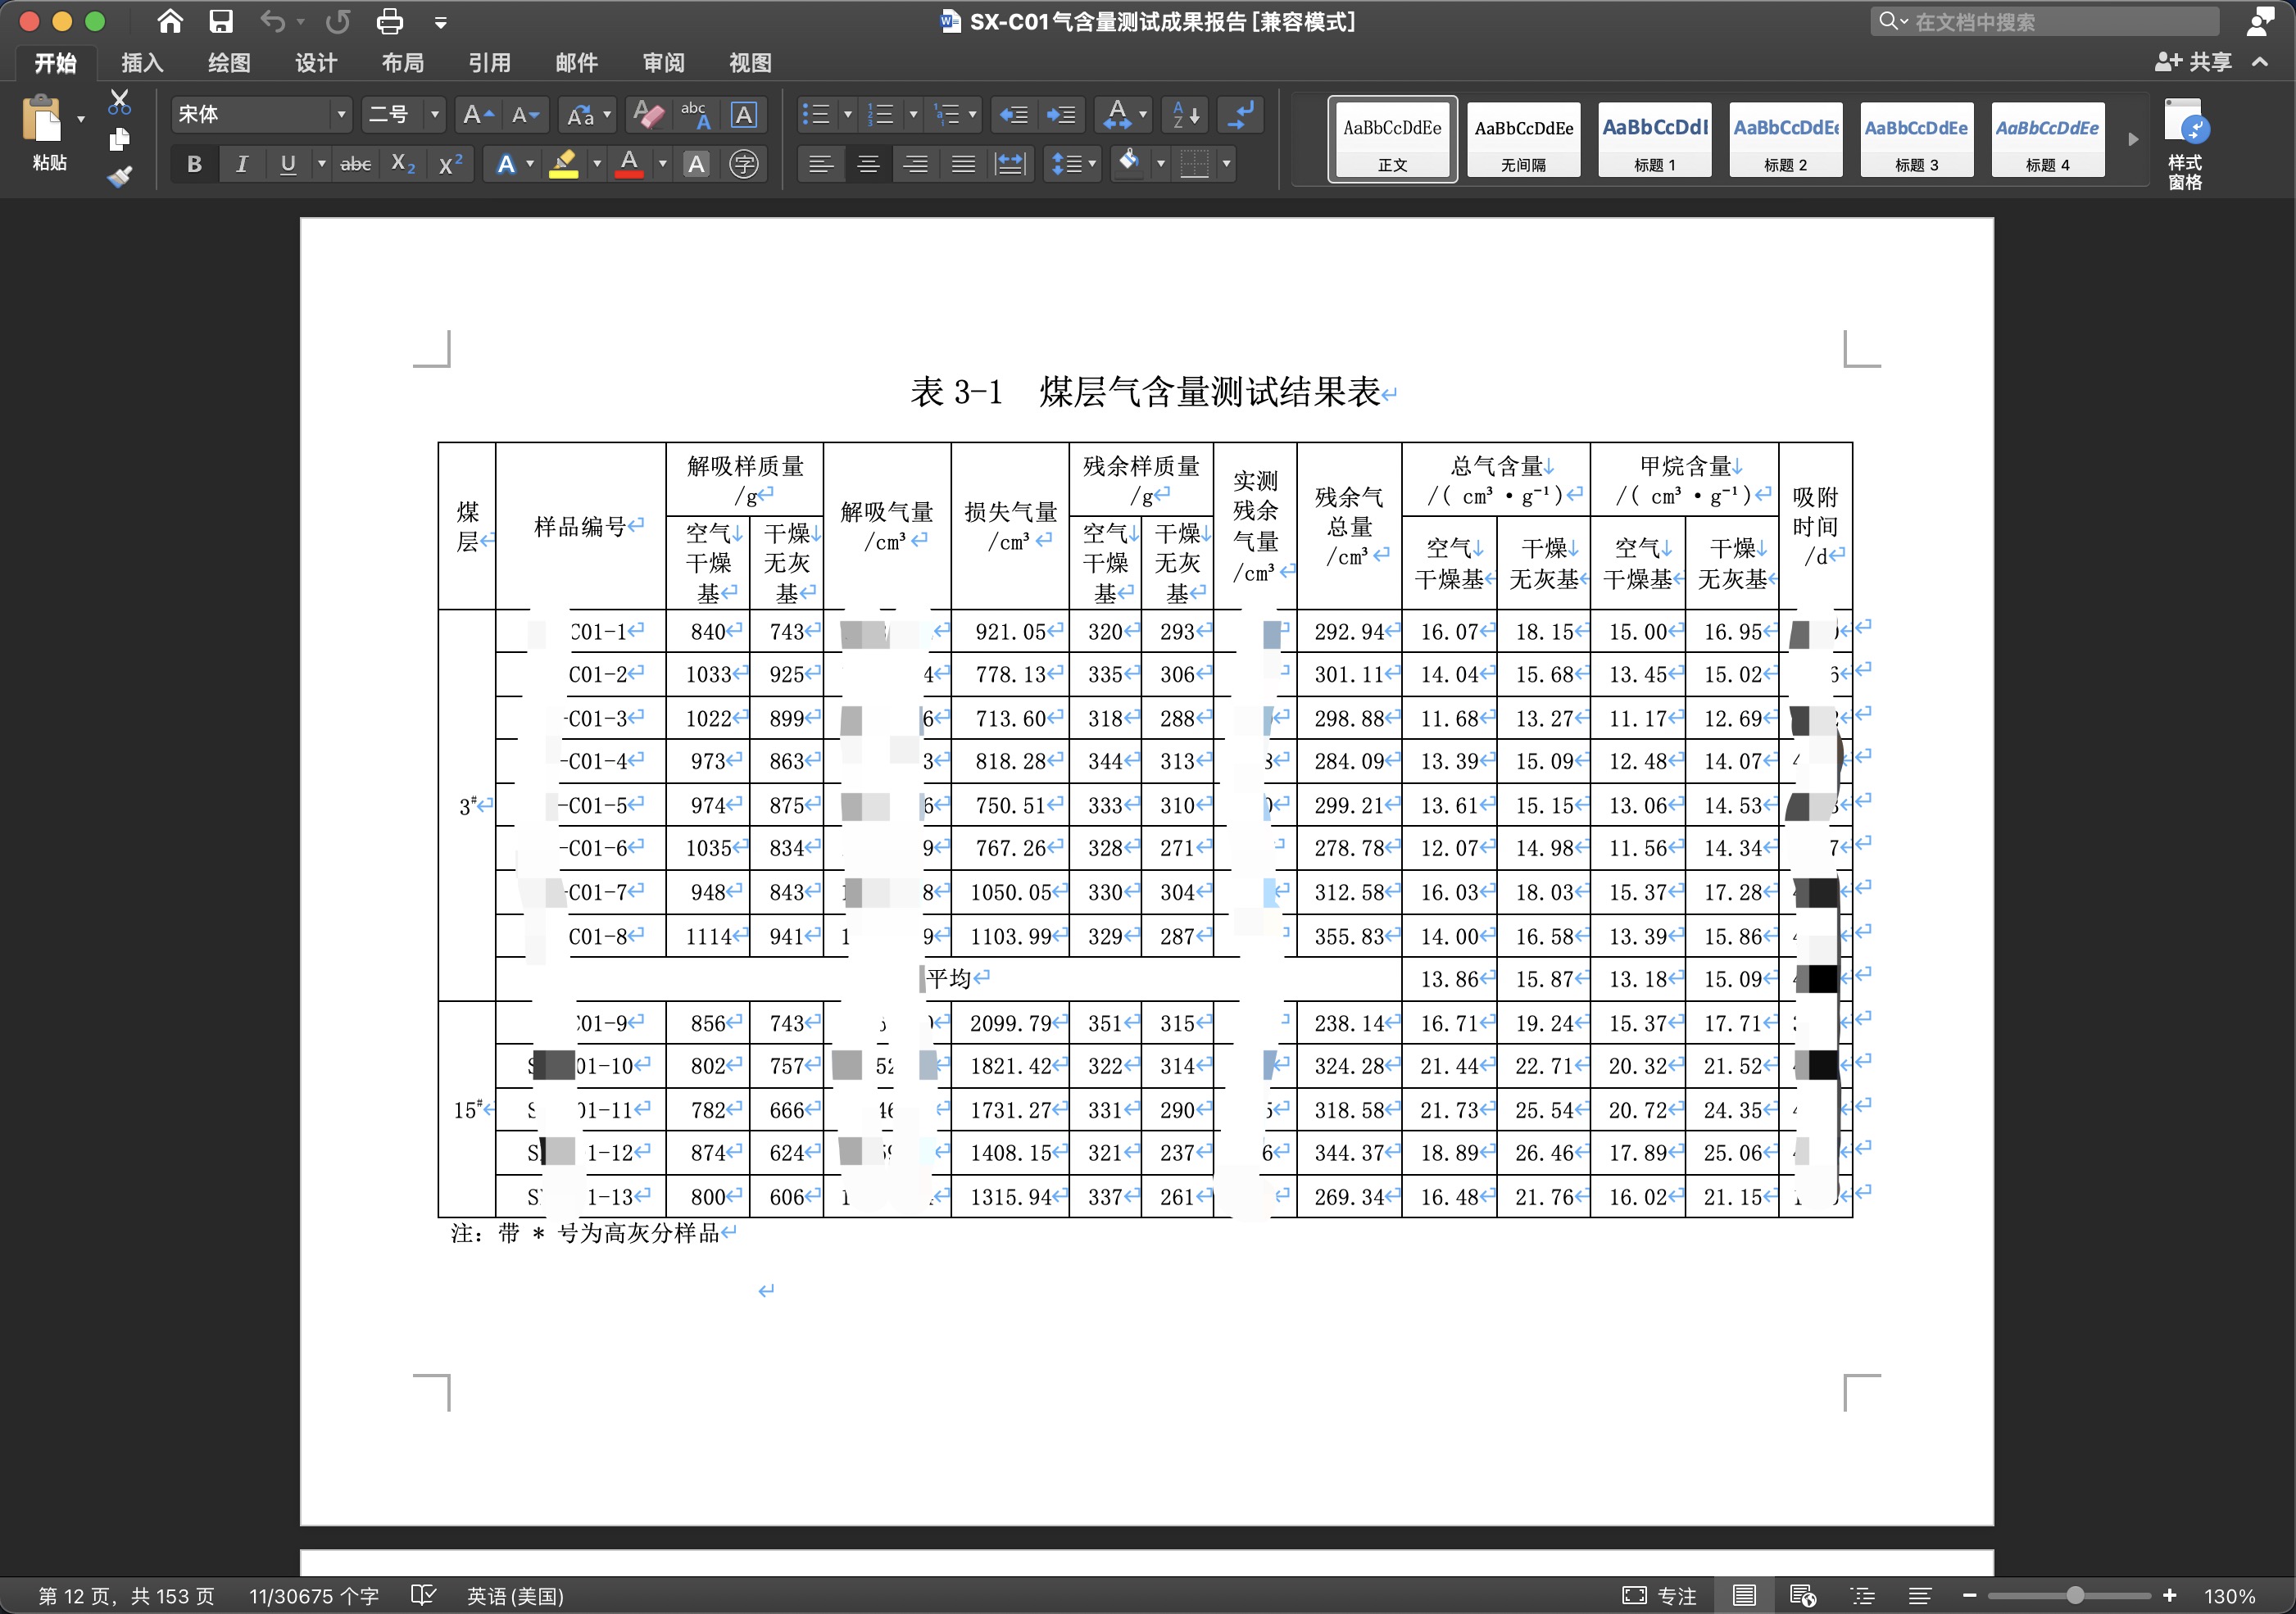The width and height of the screenshot is (2296, 1614).
Task: Click language 英语(美国) in status bar
Action: point(515,1596)
